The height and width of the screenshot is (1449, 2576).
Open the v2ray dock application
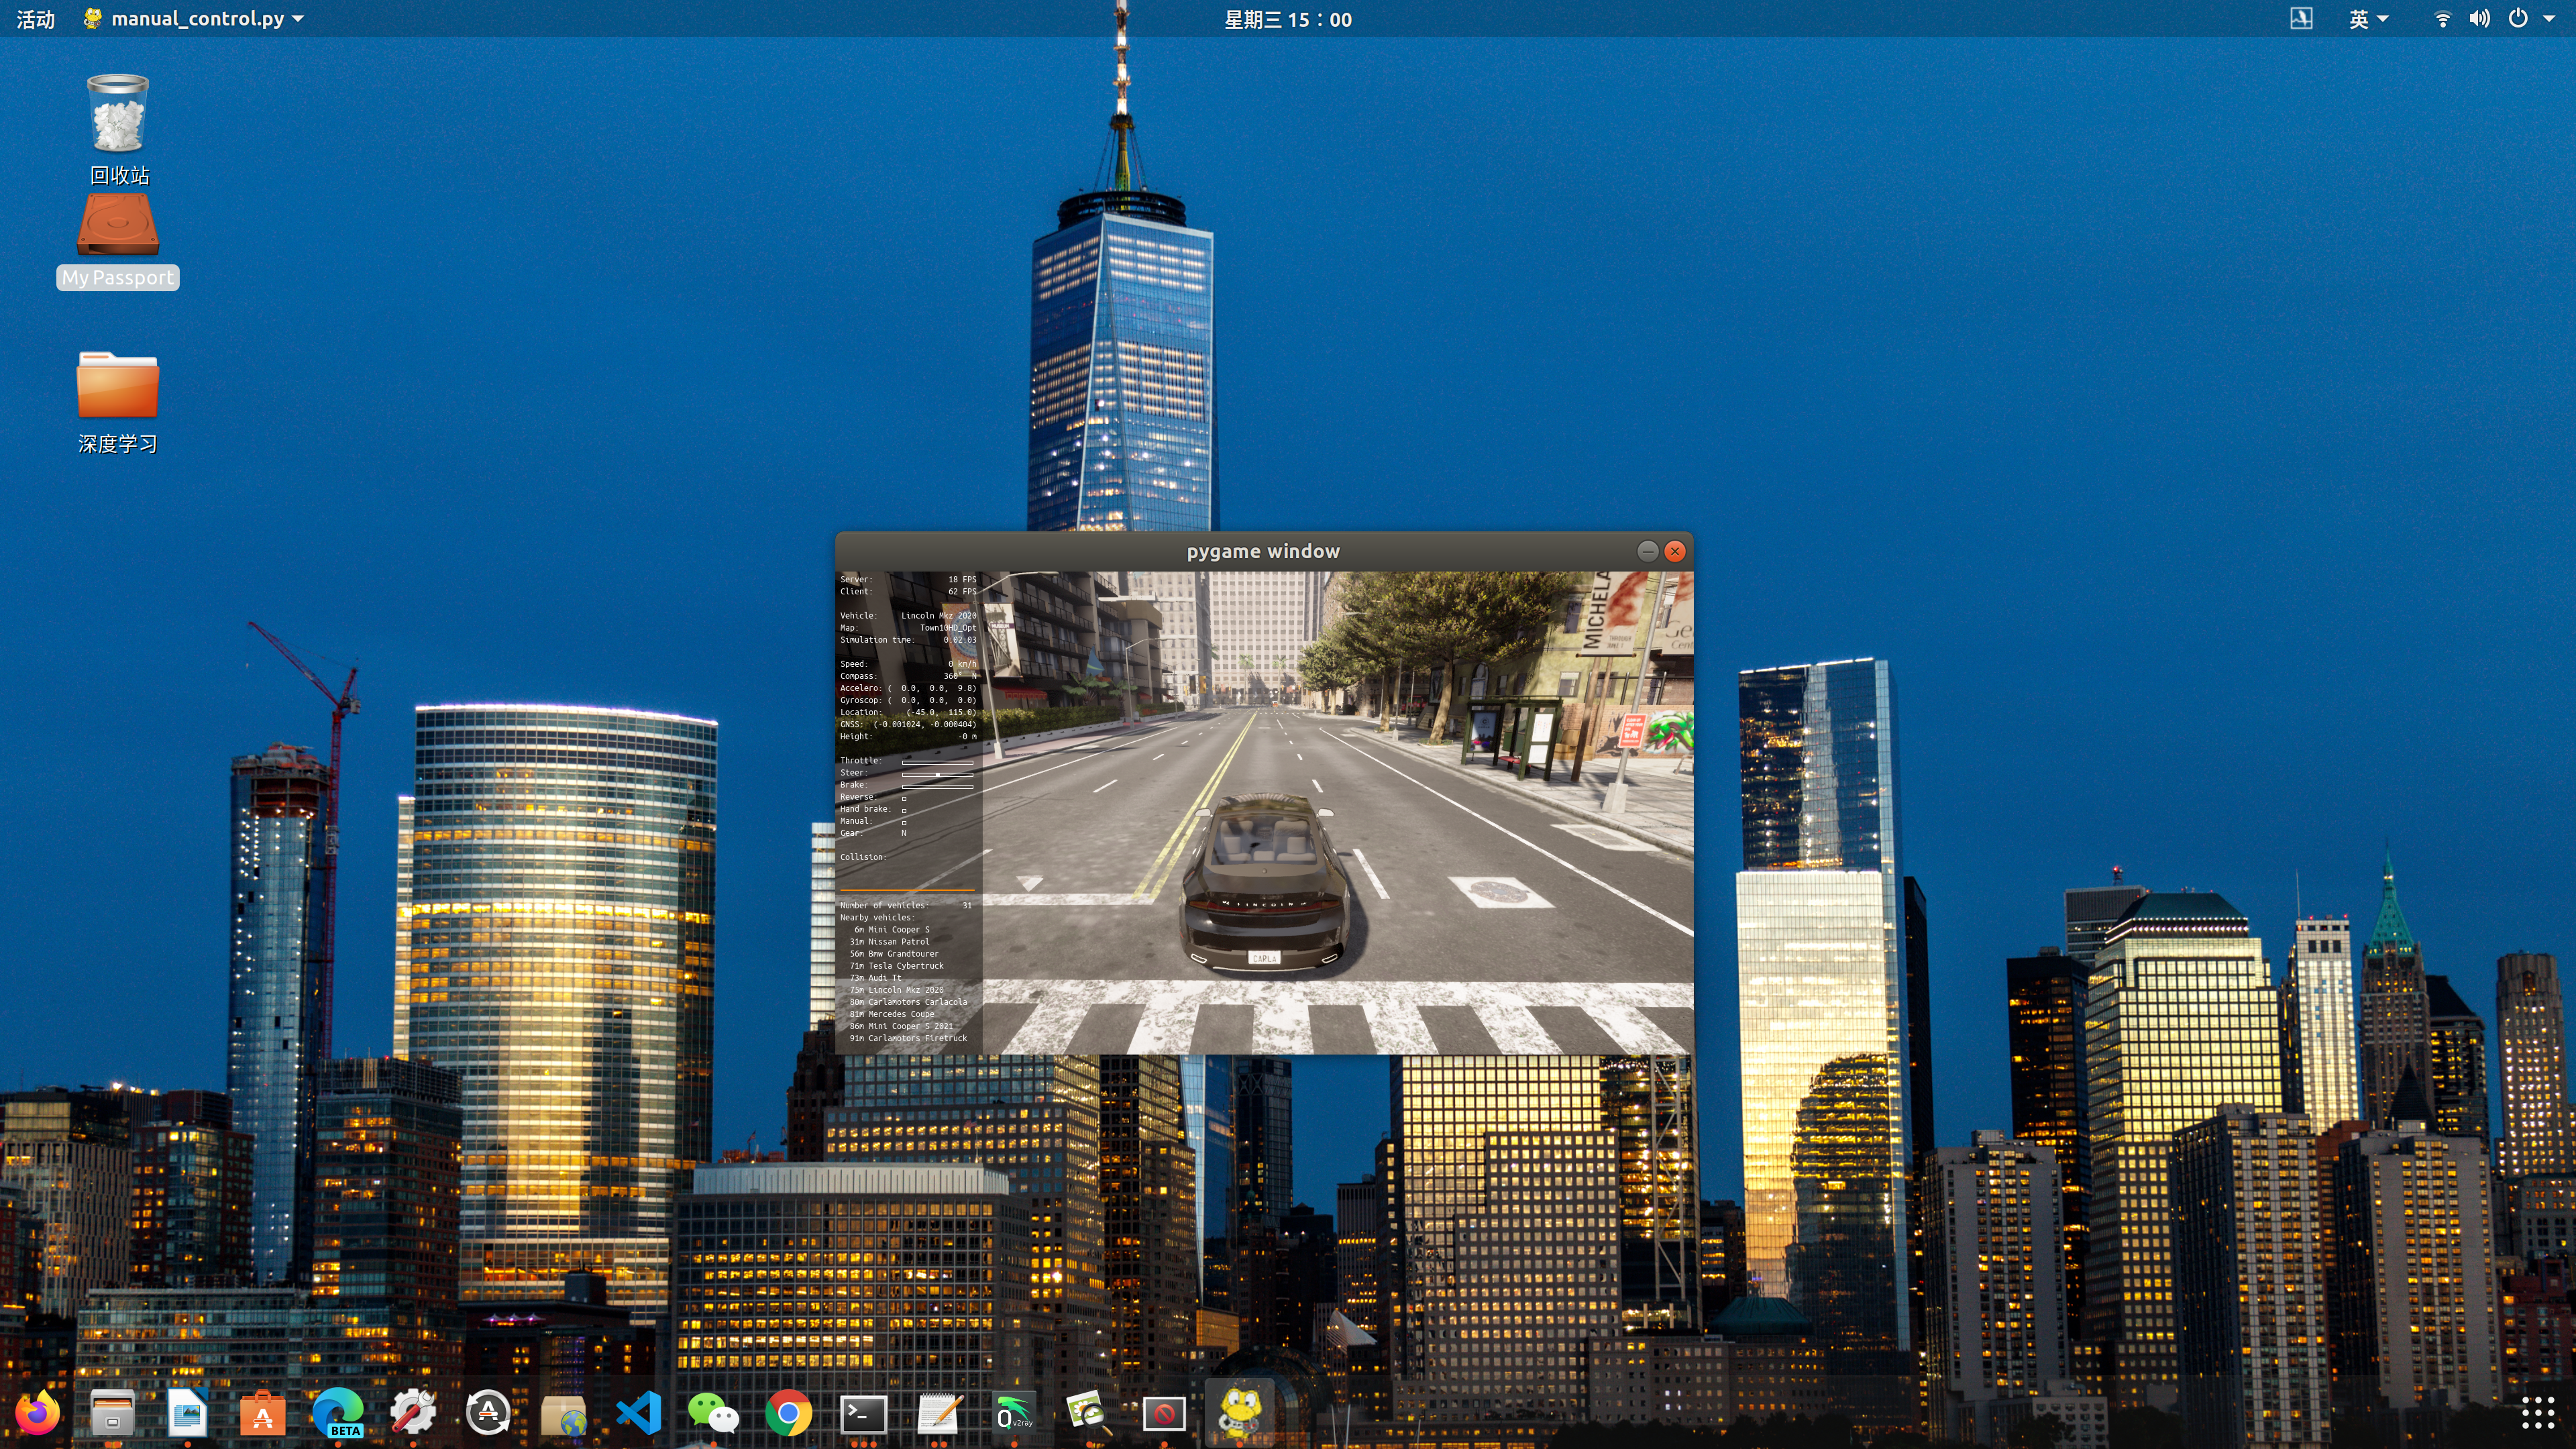tap(1014, 1413)
